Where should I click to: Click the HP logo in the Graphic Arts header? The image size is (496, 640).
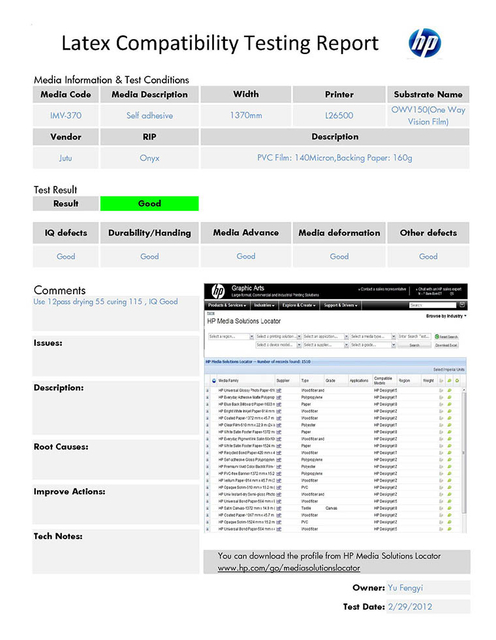pyautogui.click(x=218, y=291)
